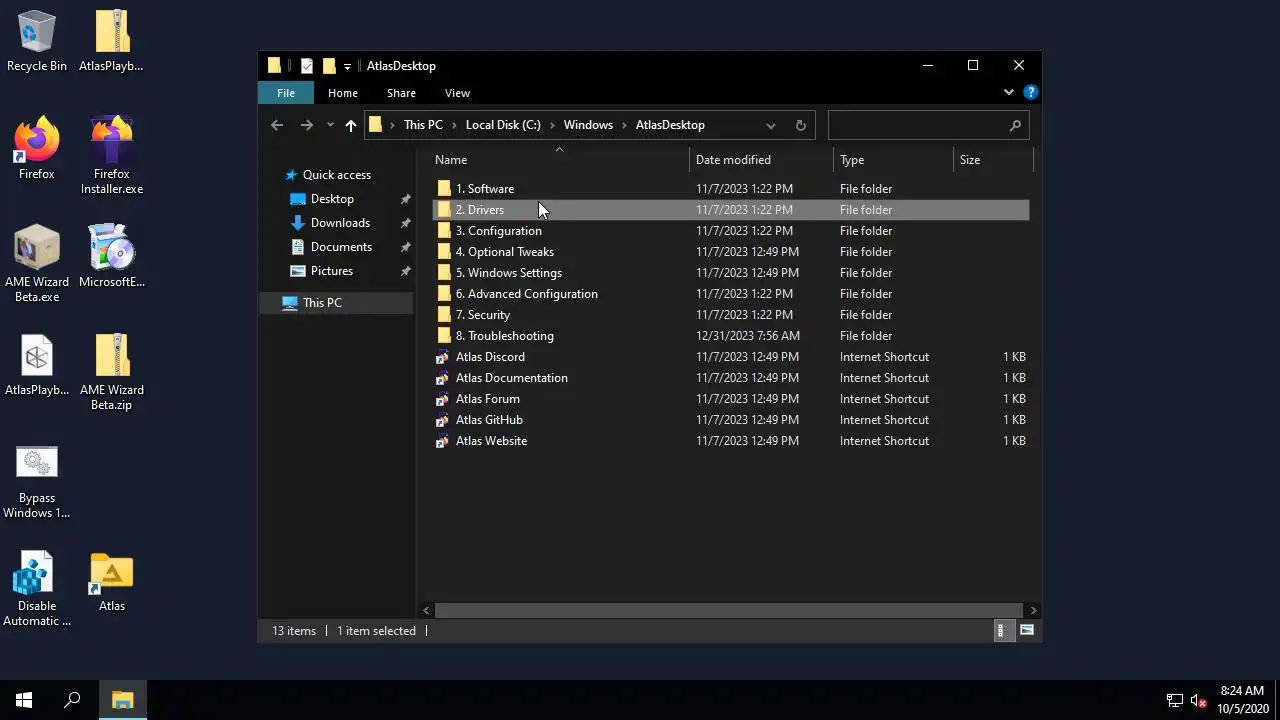The image size is (1280, 720).
Task: Click Local Disk (C:) in the address bar
Action: point(503,125)
